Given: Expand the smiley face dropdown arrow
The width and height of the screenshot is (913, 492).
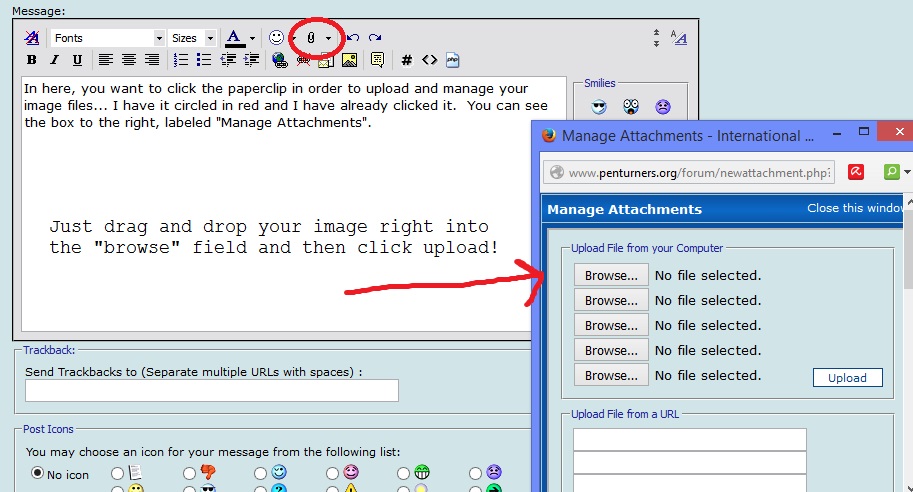Looking at the screenshot, I should (x=293, y=38).
